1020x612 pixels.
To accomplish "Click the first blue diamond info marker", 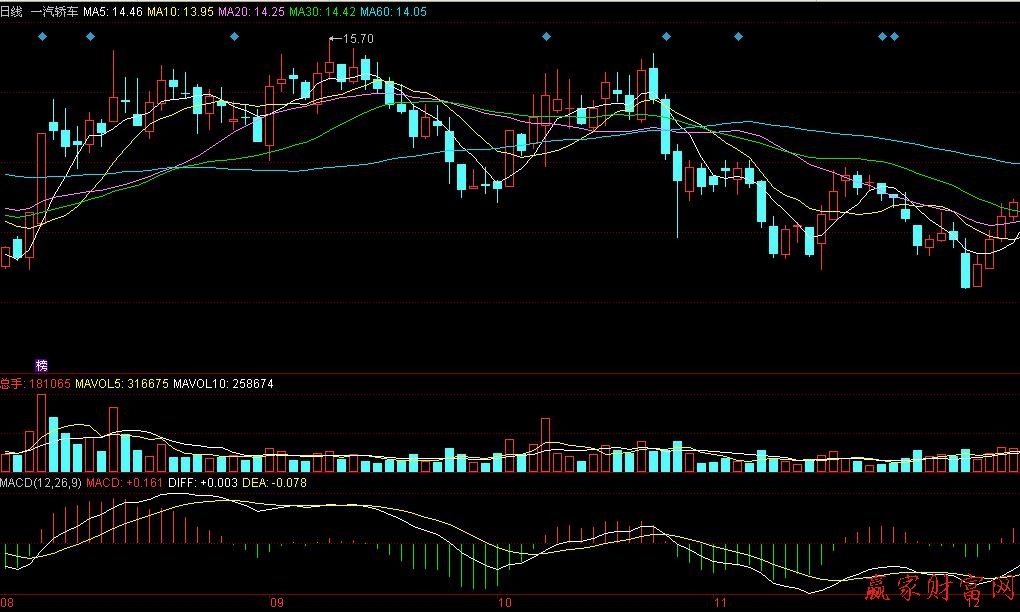I will point(42,37).
